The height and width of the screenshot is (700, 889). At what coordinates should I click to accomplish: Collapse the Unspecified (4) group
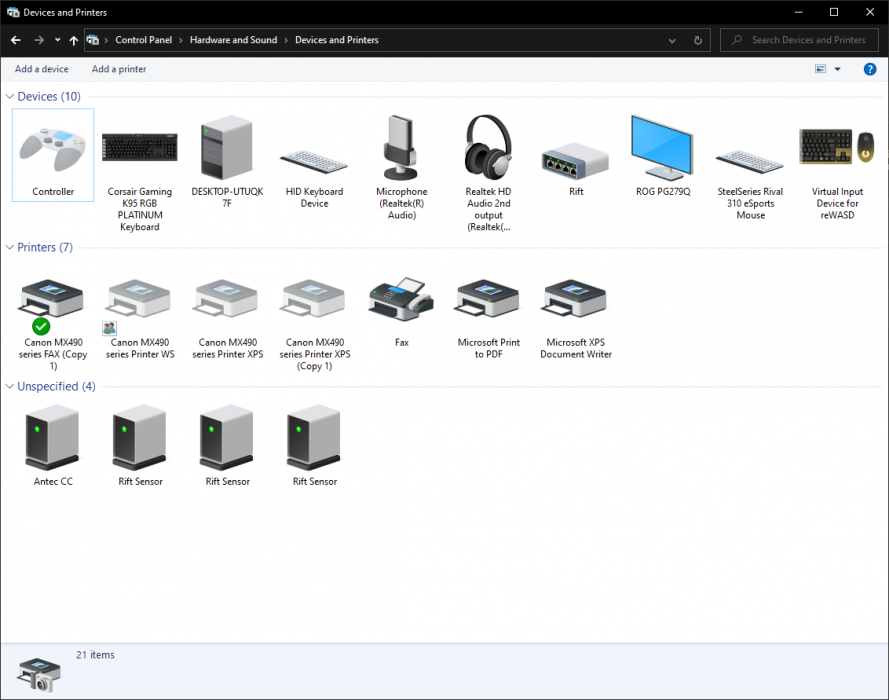10,386
